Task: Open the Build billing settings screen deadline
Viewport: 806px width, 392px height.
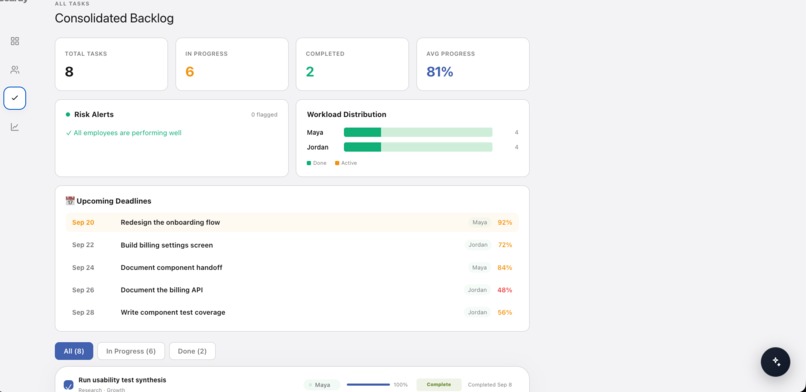Action: (292, 245)
